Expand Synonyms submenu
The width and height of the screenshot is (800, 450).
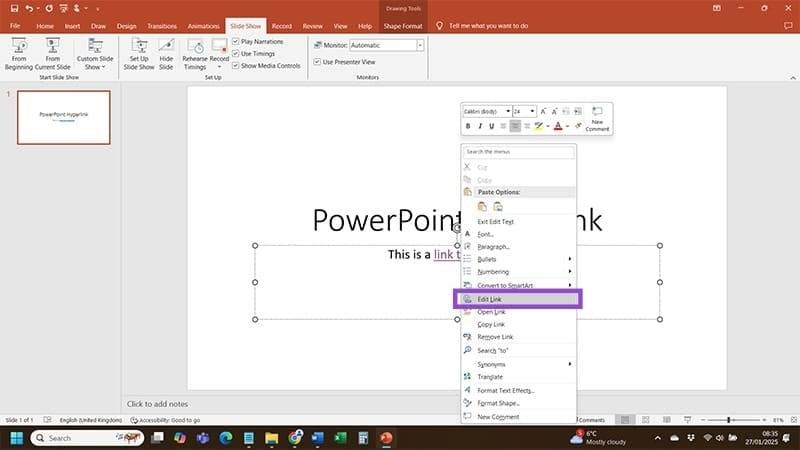pos(518,364)
